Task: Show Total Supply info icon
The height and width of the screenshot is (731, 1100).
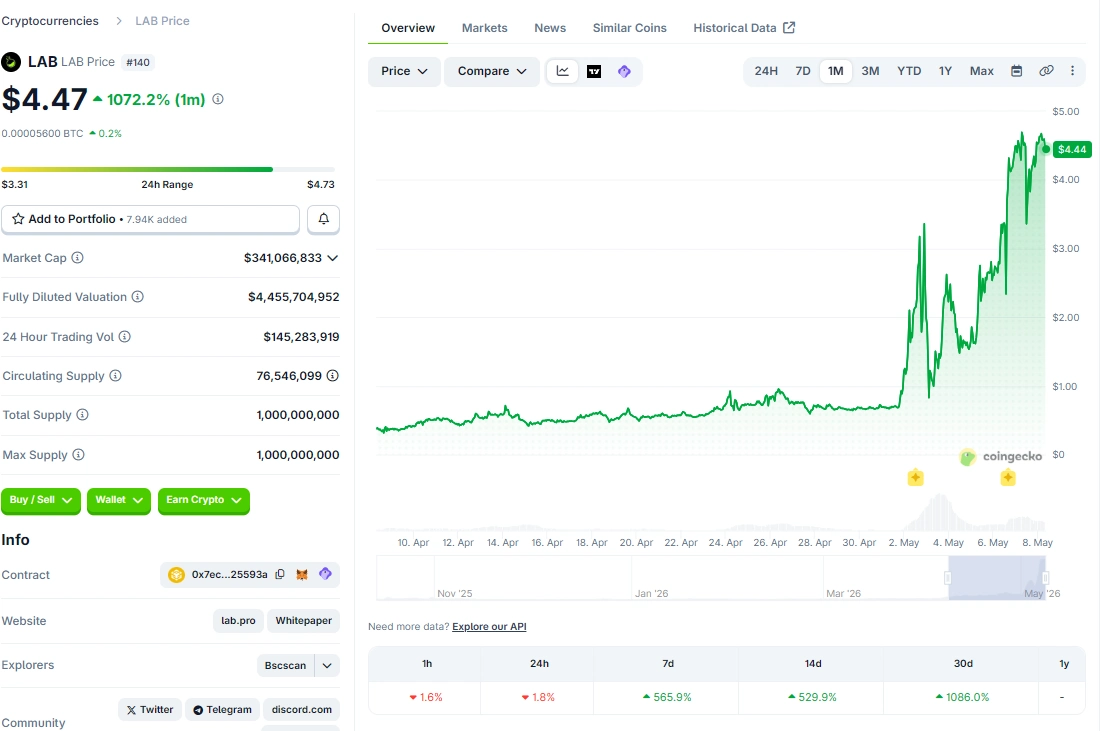Action: pyautogui.click(x=83, y=415)
